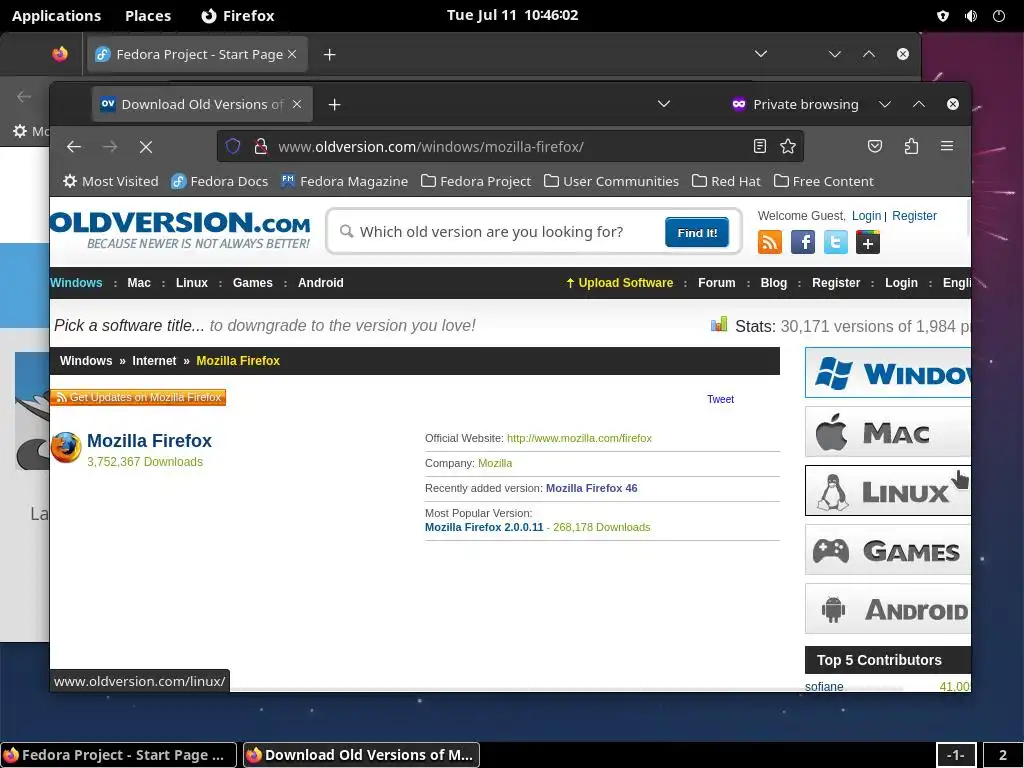Screen dimensions: 1024x768
Task: Open the Extensions puzzle icon
Action: point(911,146)
